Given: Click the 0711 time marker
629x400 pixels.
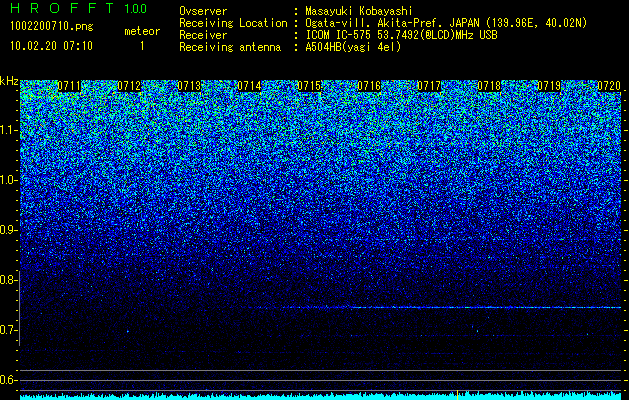Looking at the screenshot, I should pyautogui.click(x=69, y=86).
